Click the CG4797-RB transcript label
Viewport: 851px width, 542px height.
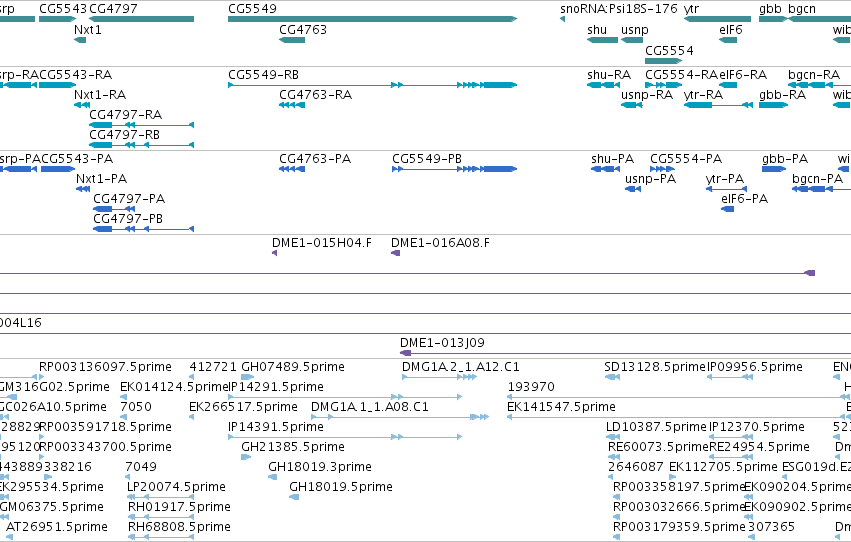[124, 135]
